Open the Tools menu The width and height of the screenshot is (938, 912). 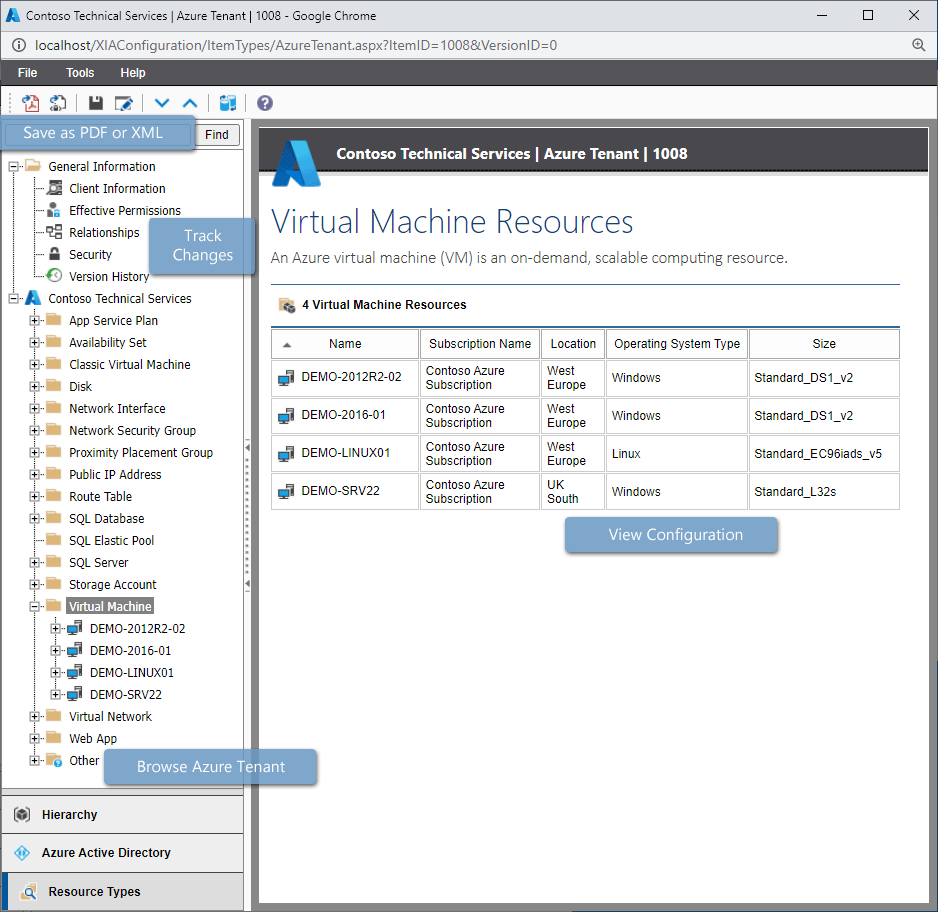point(80,72)
